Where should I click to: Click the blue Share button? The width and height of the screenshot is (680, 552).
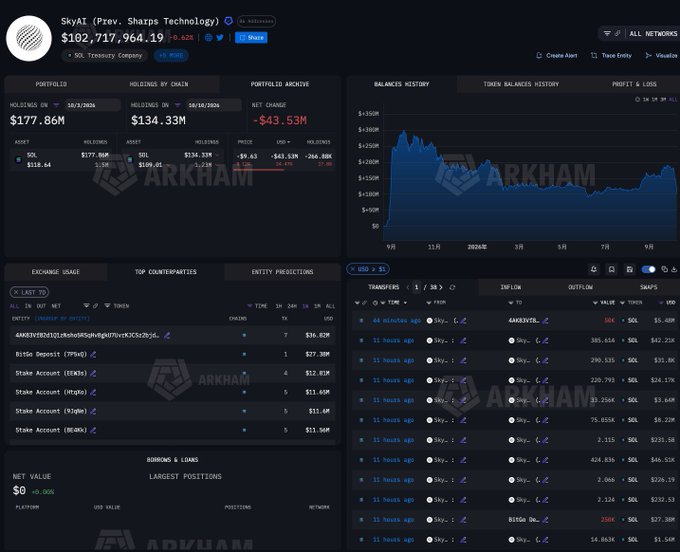click(x=251, y=38)
